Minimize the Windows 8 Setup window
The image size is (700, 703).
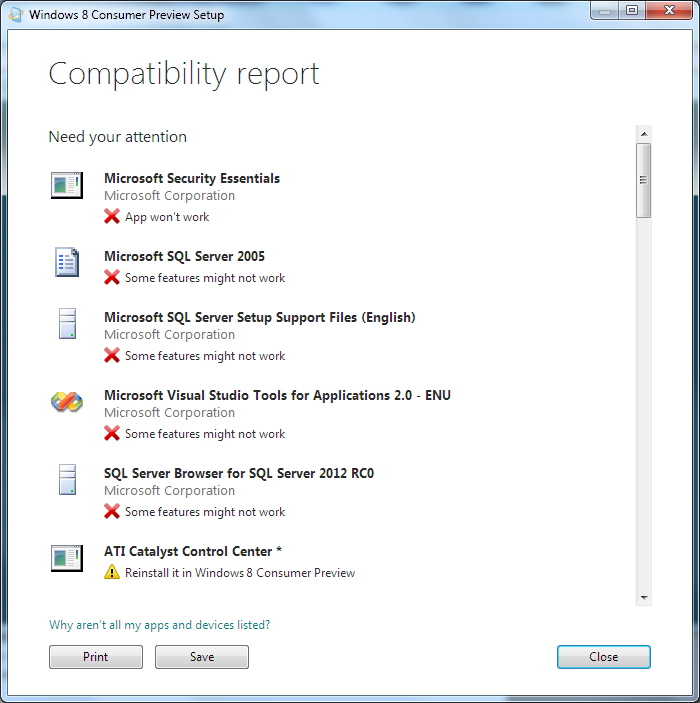tap(605, 11)
